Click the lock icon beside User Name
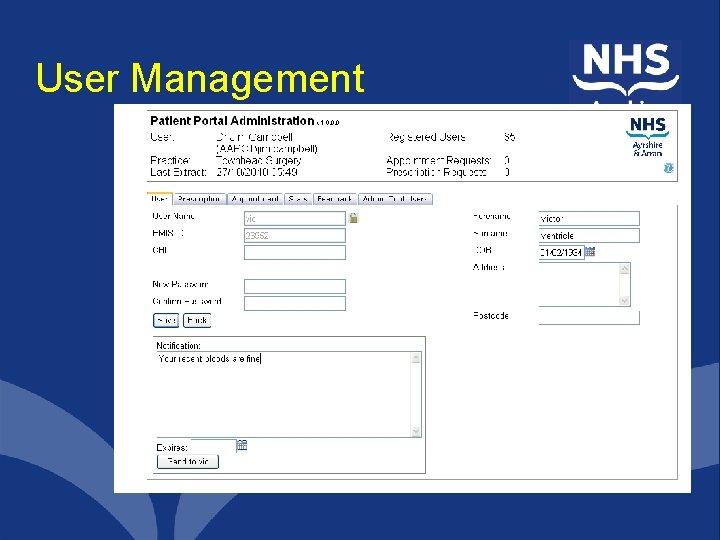The height and width of the screenshot is (540, 720). click(x=354, y=218)
